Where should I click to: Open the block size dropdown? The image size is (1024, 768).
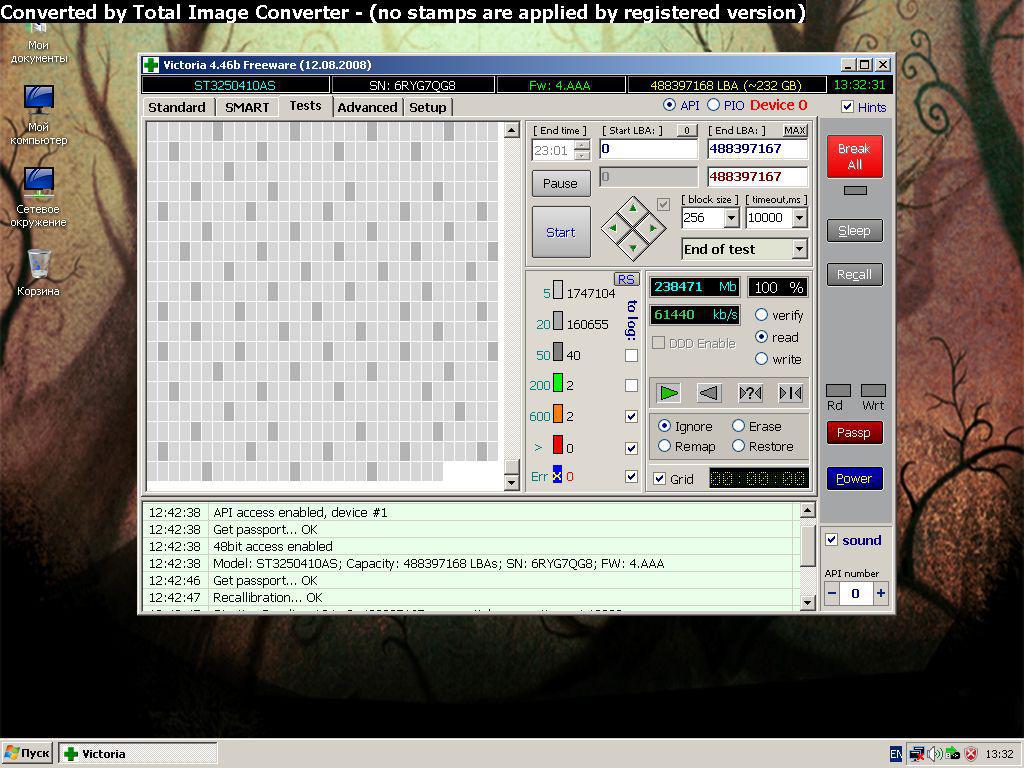[731, 218]
